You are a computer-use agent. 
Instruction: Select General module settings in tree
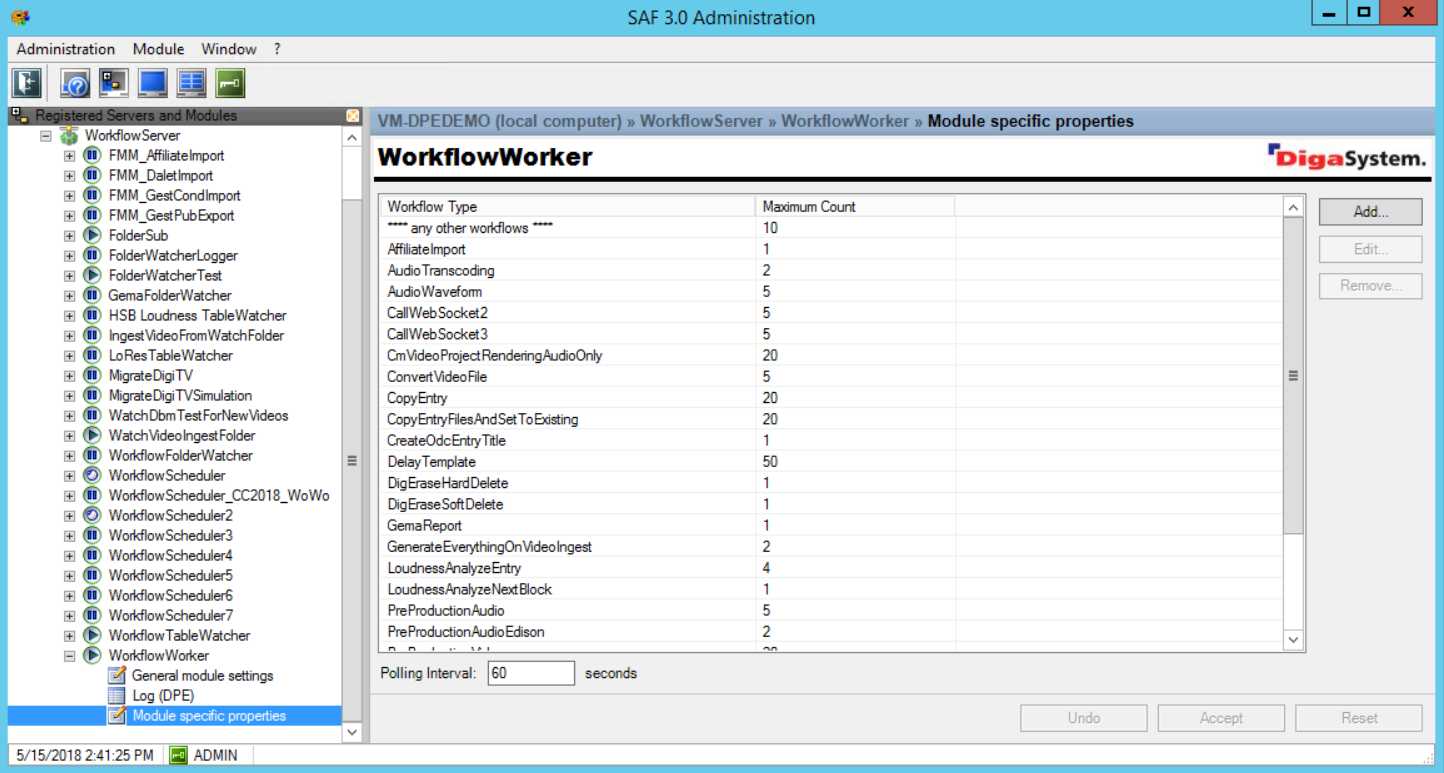coord(202,676)
